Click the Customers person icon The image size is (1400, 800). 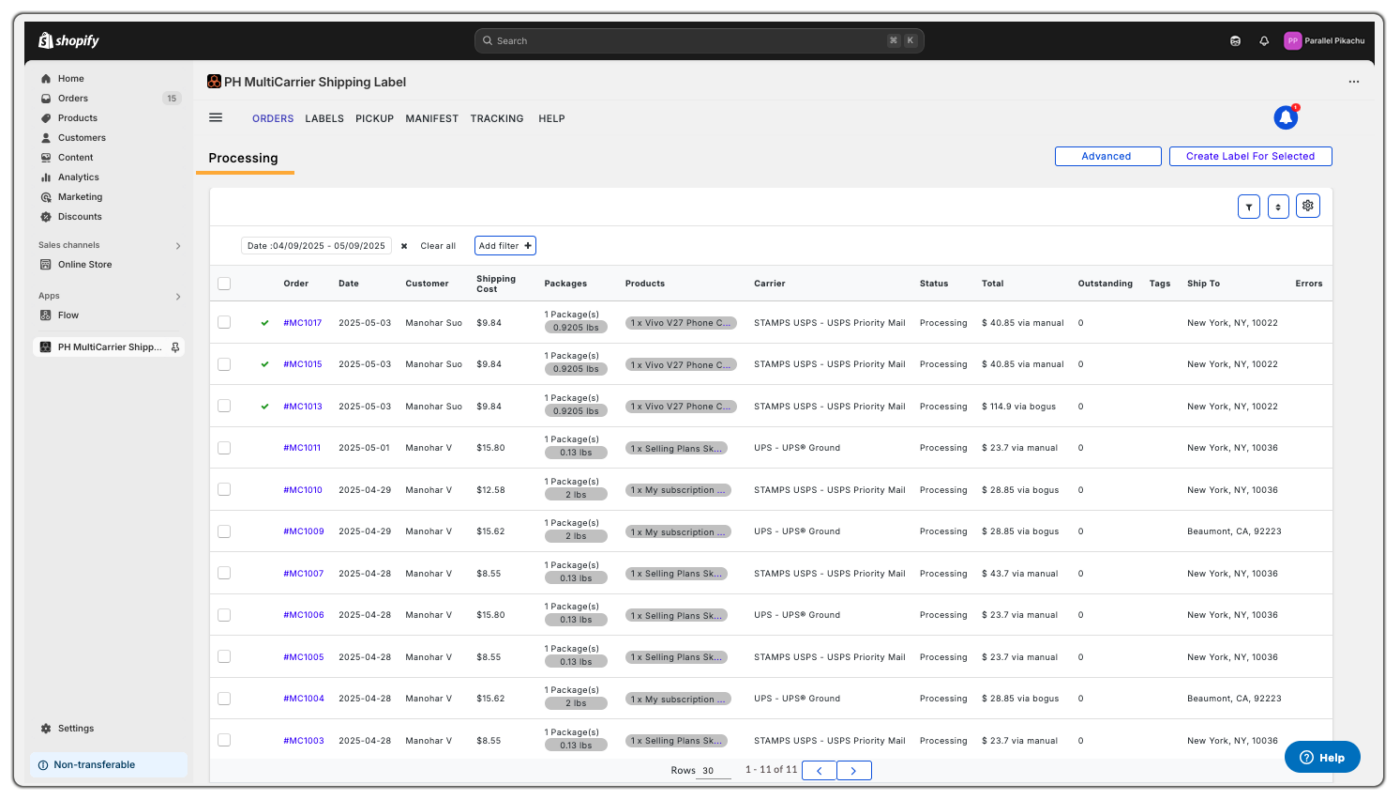pos(46,138)
